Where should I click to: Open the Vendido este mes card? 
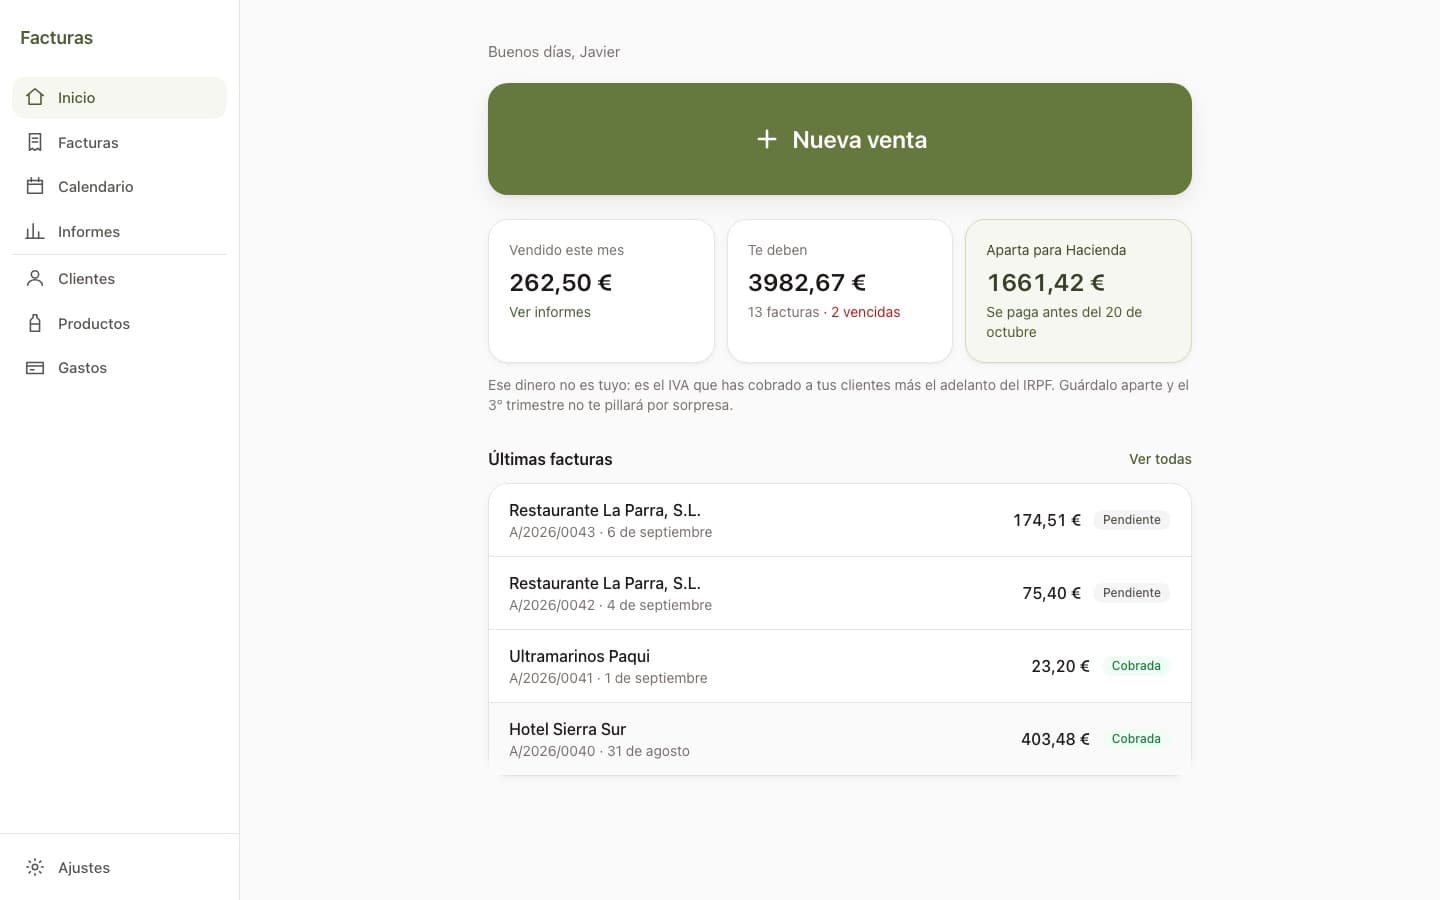601,291
